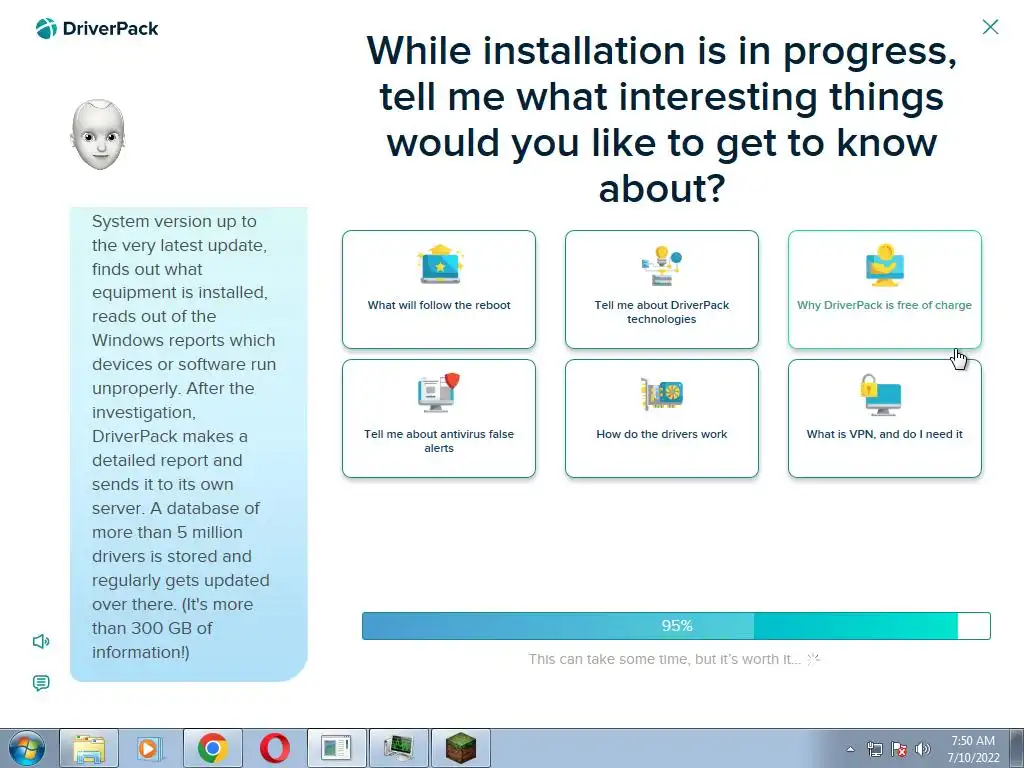The image size is (1024, 768).
Task: Open Minecraft grass block taskbar icon
Action: point(460,748)
